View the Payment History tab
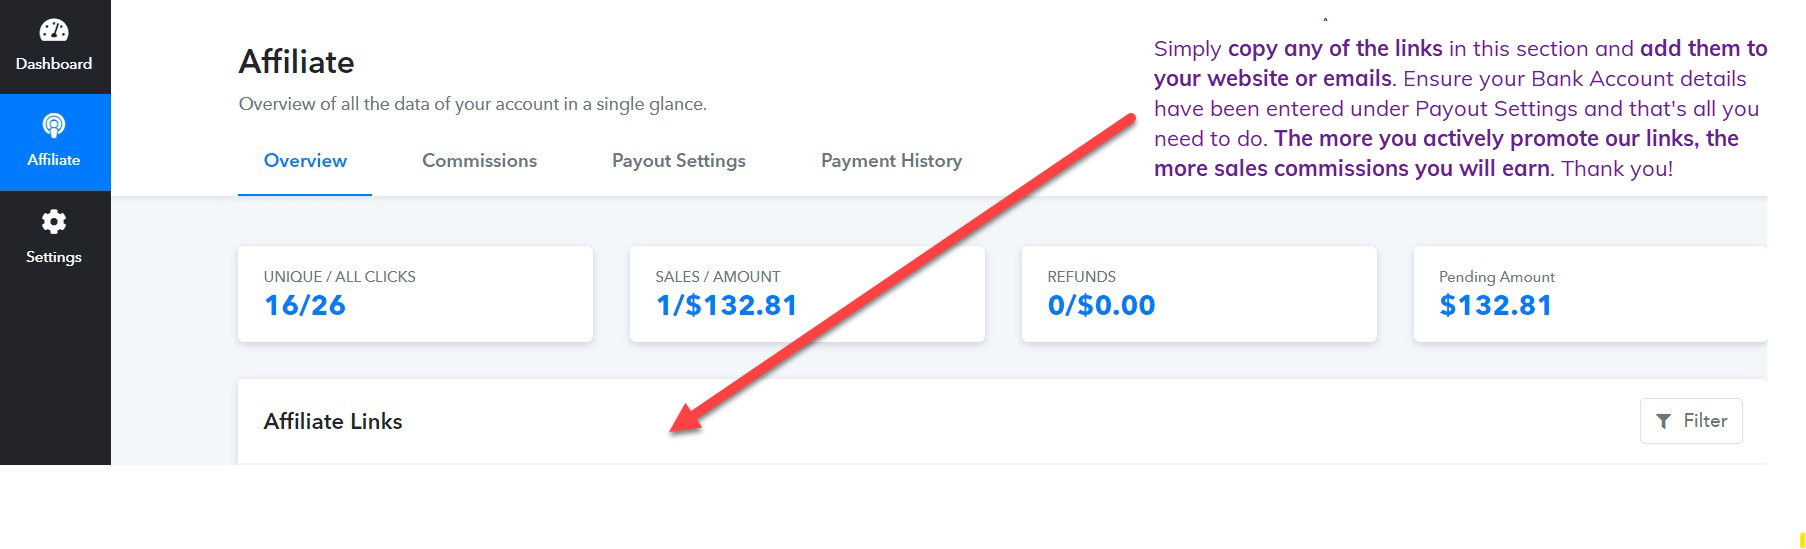This screenshot has height=549, width=1806. pos(891,161)
